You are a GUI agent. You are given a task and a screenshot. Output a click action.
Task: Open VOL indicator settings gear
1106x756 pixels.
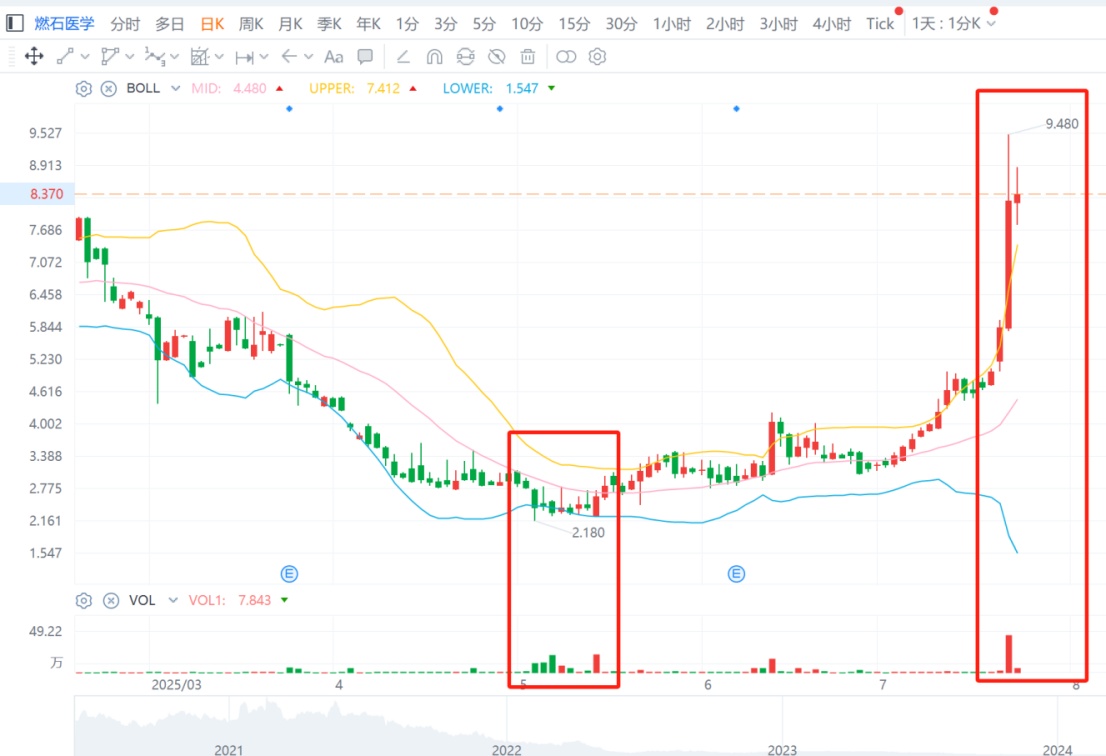(83, 600)
